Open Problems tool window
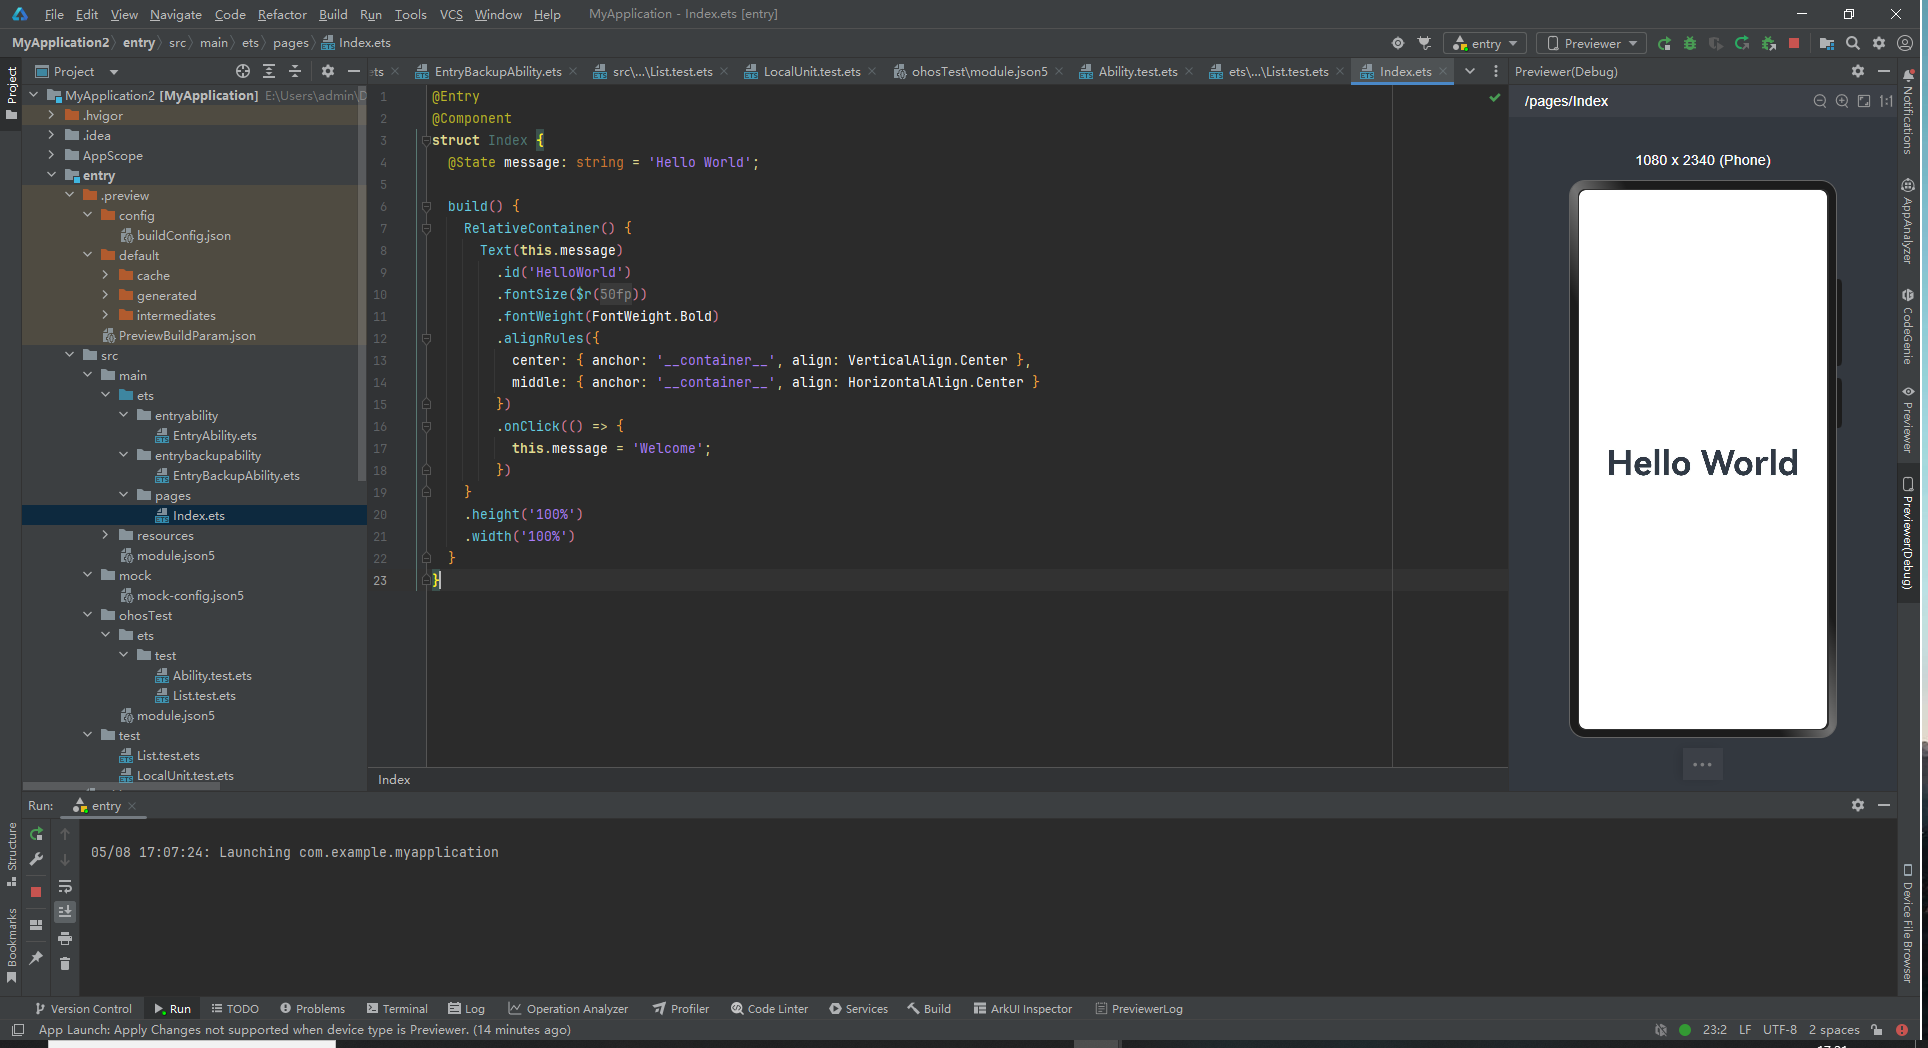1928x1048 pixels. (313, 1008)
